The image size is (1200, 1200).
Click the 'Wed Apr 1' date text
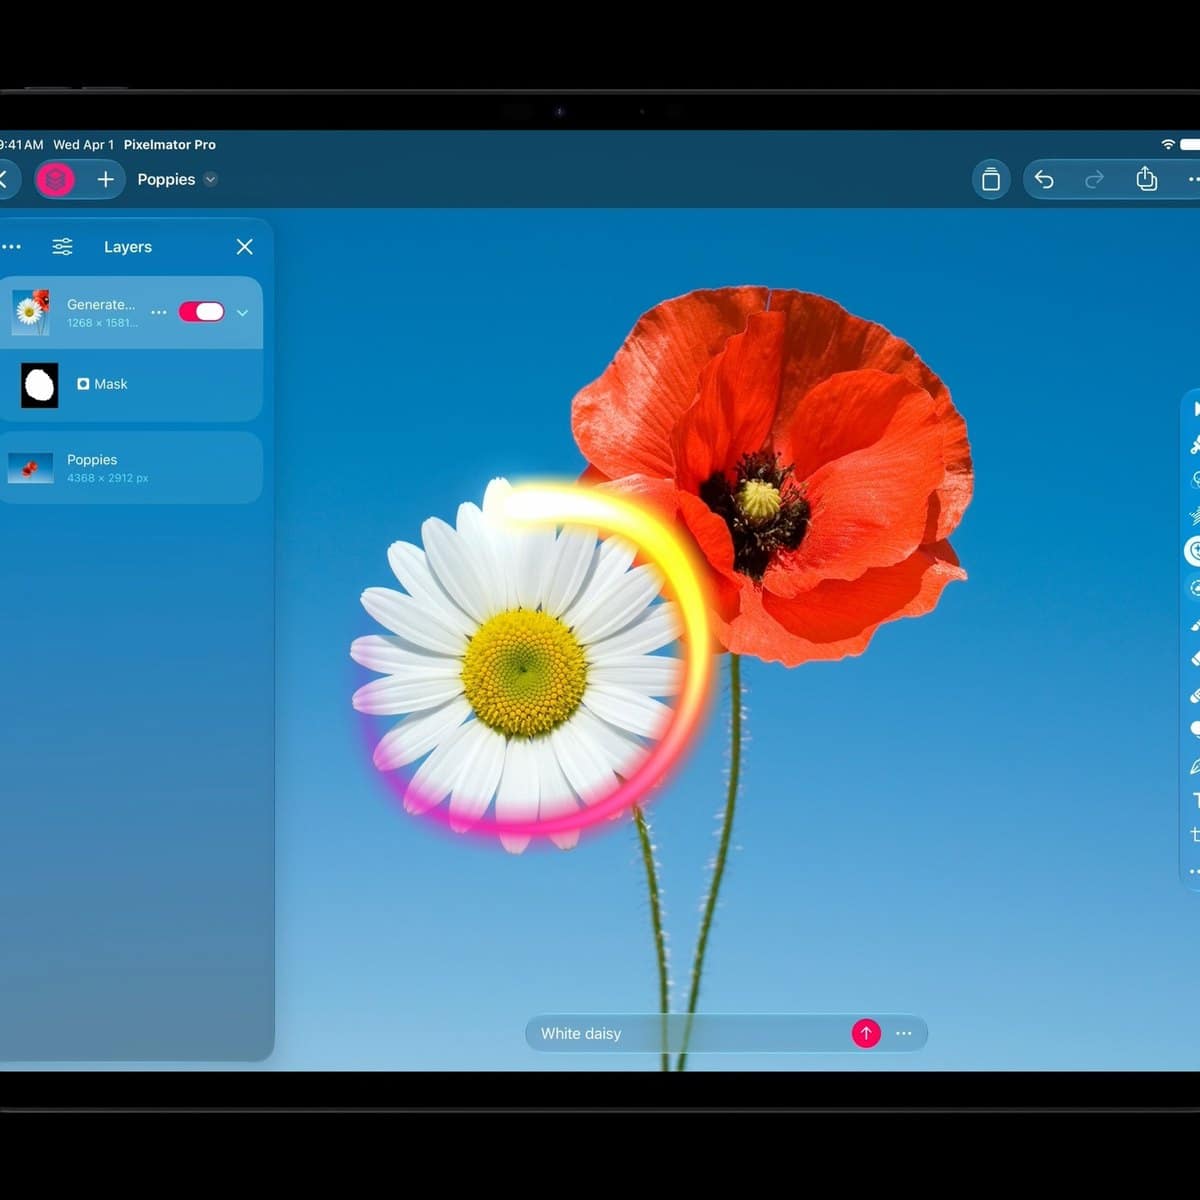point(84,145)
